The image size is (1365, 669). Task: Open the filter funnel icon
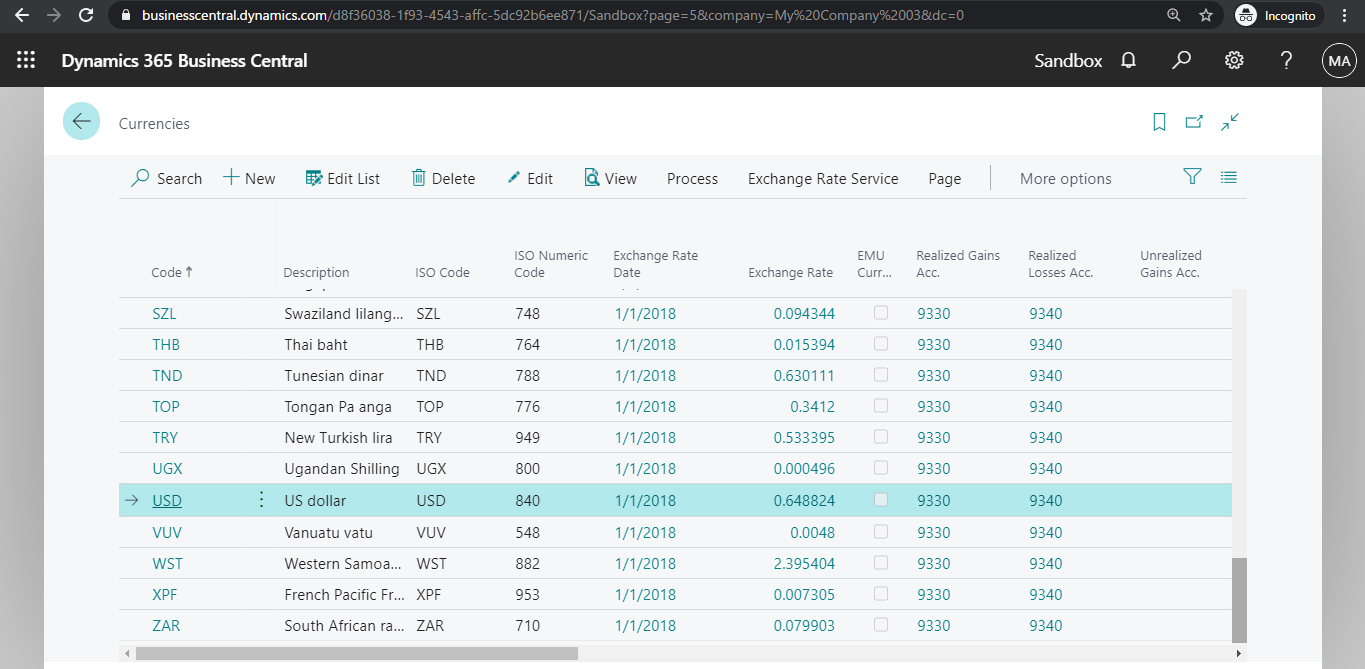click(x=1192, y=176)
